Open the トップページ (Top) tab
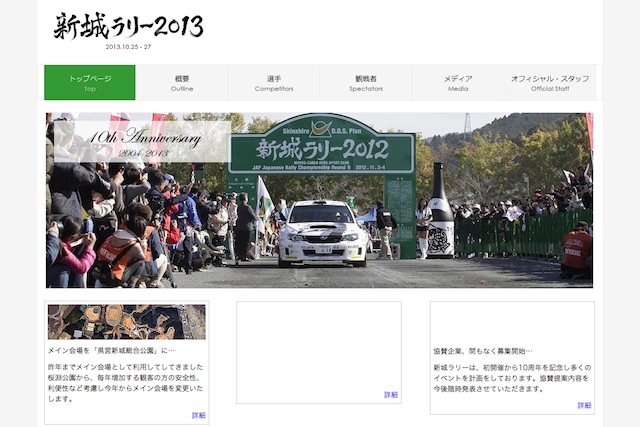Image resolution: width=640 pixels, height=427 pixels. tap(89, 83)
